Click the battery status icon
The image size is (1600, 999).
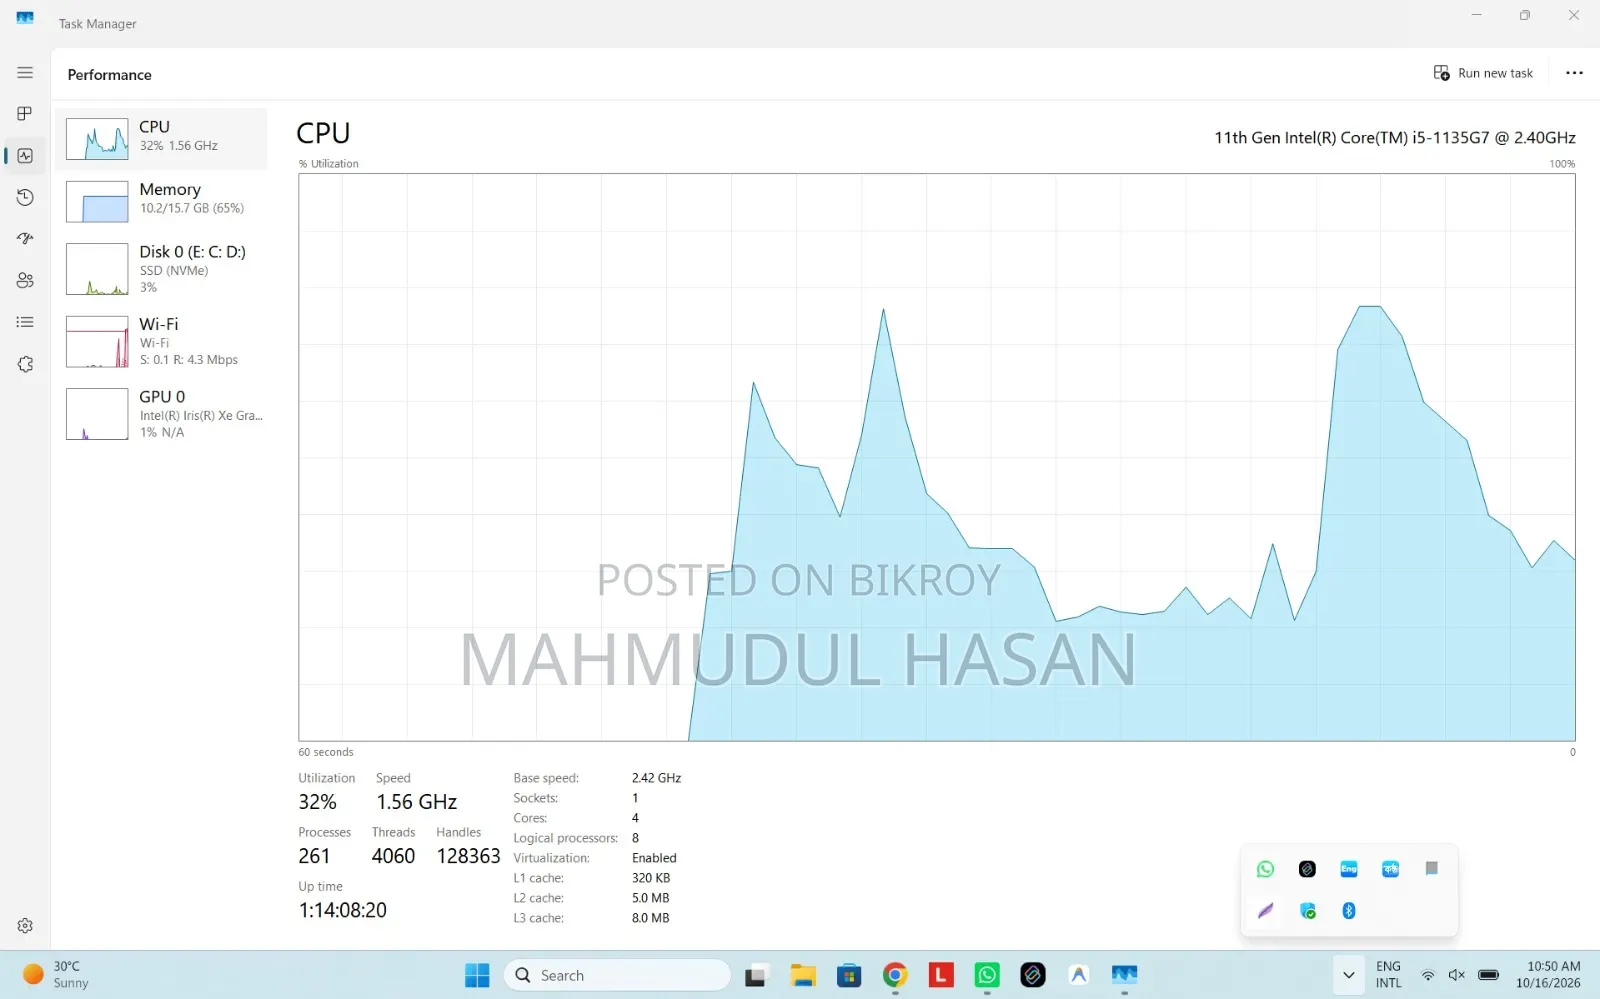coord(1488,975)
